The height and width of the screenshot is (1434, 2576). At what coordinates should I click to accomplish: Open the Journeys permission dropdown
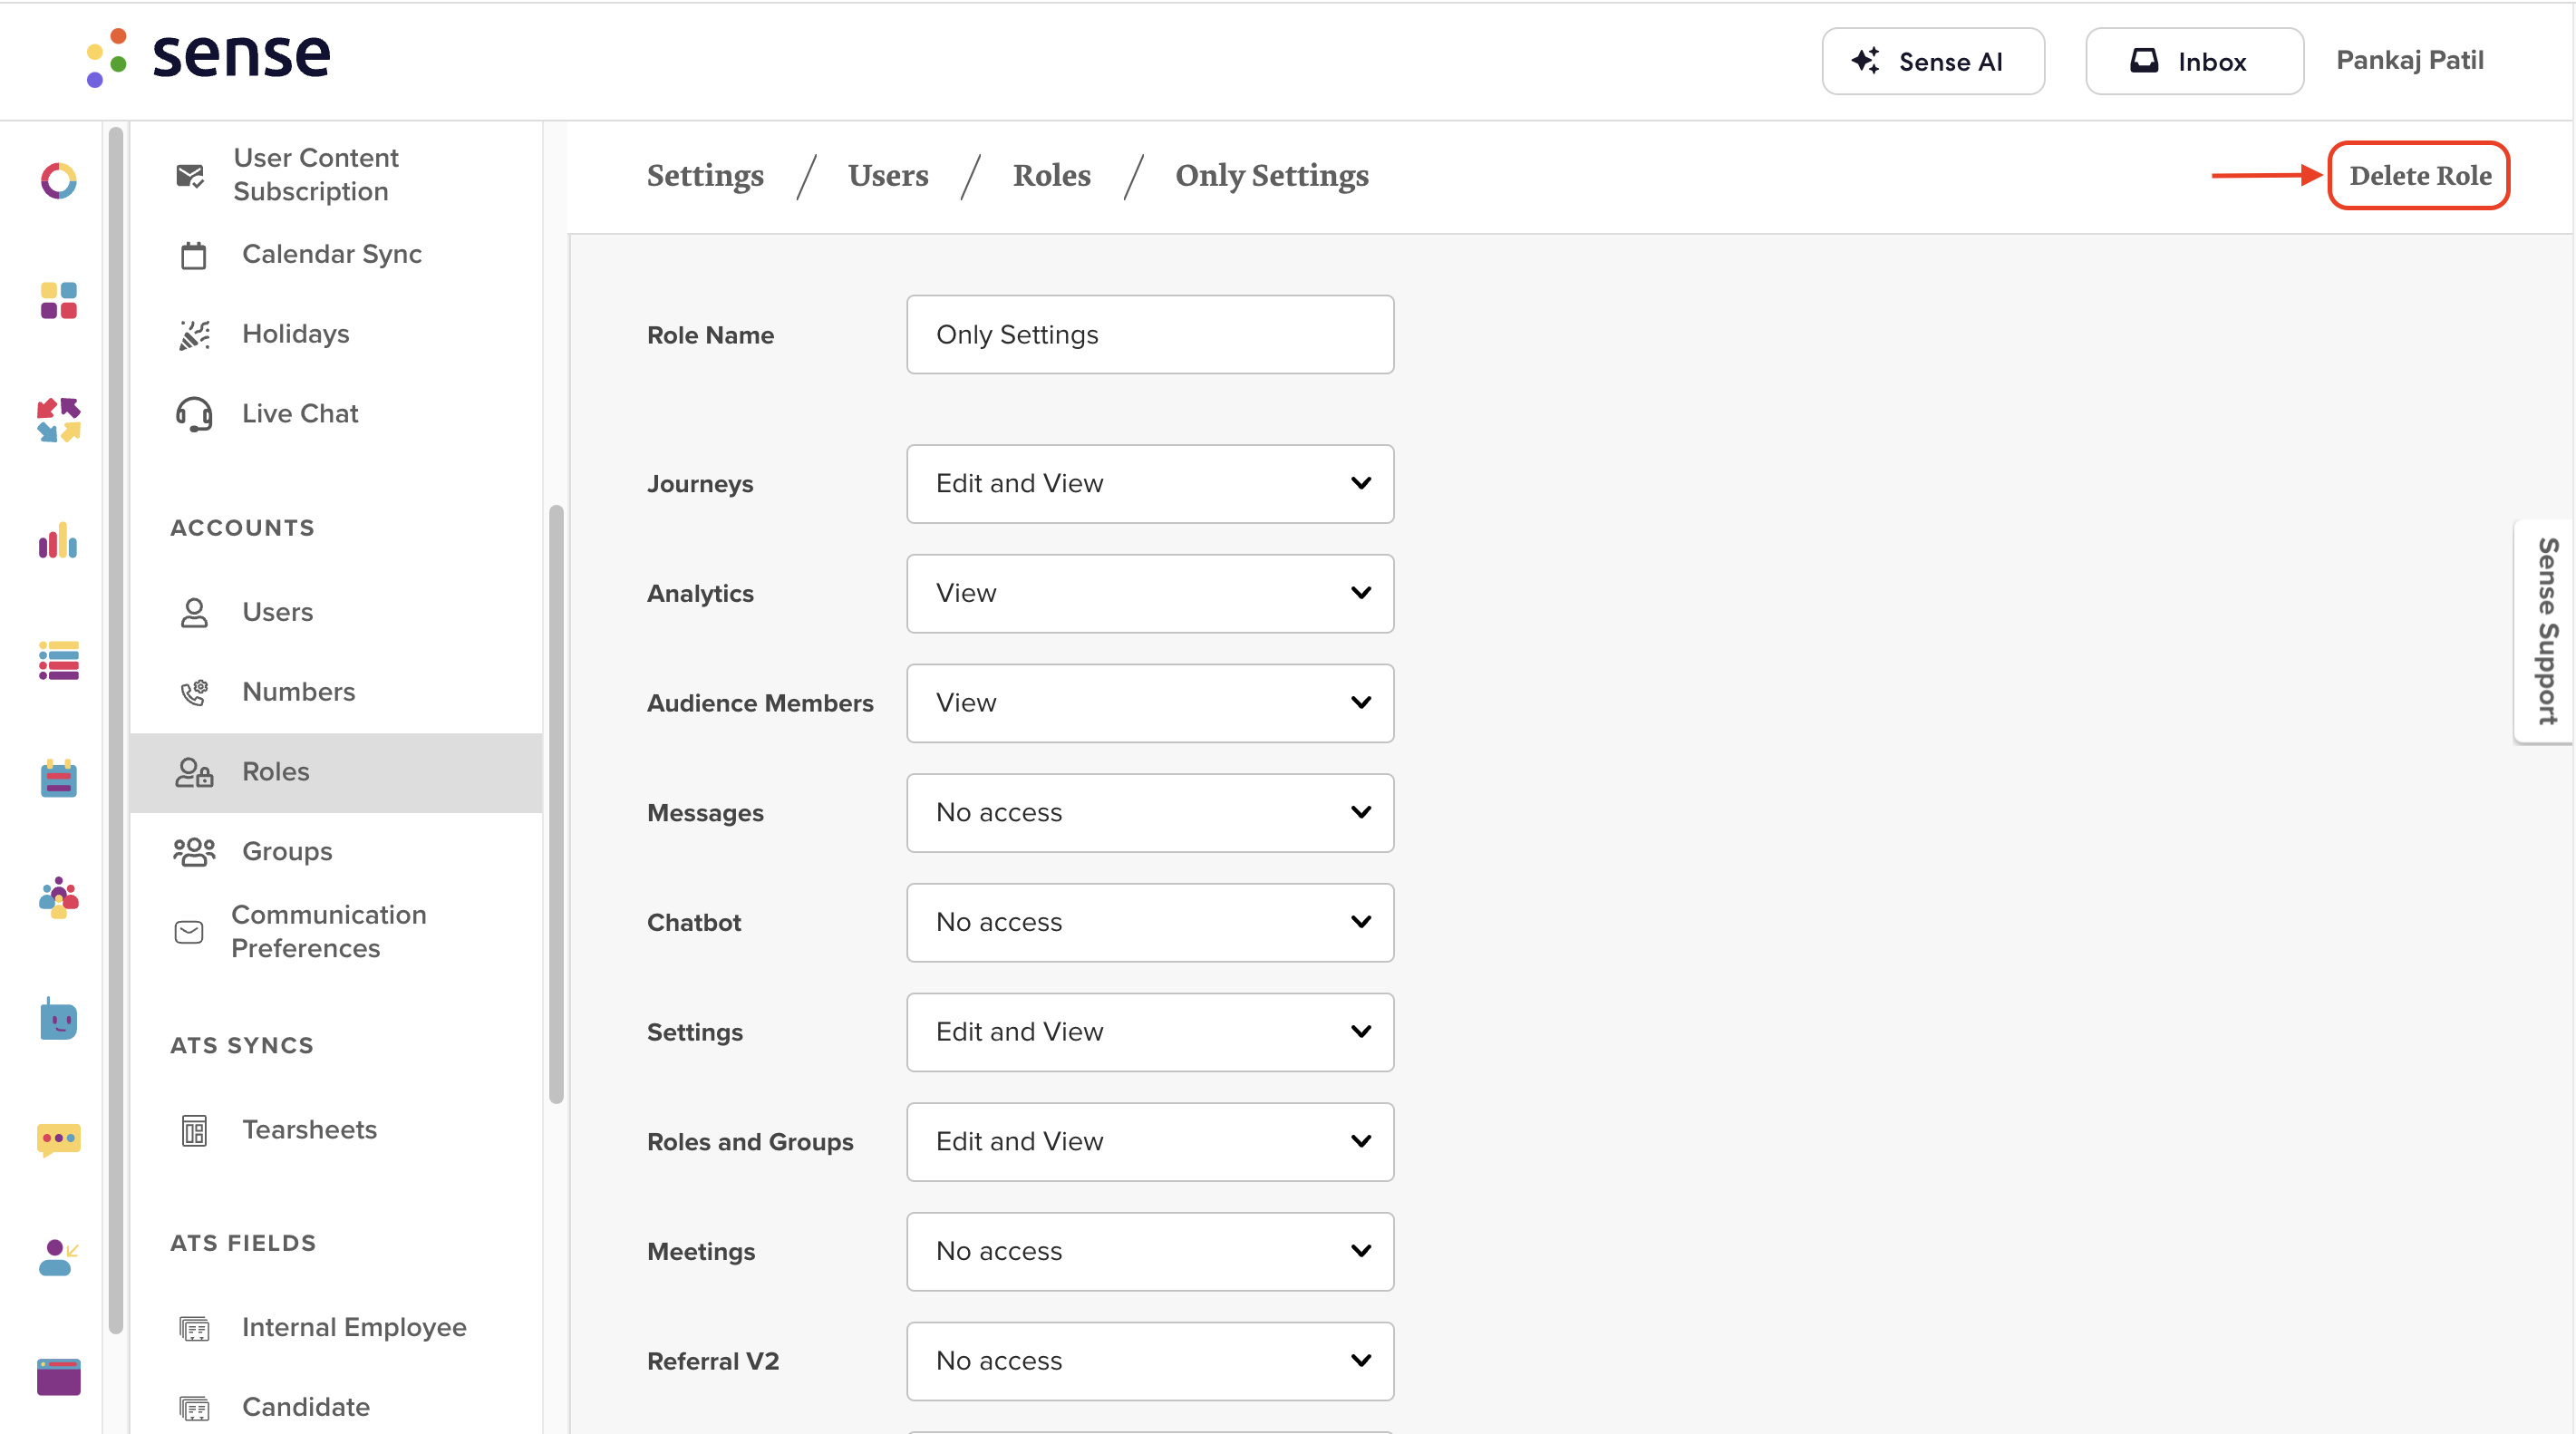[1150, 484]
